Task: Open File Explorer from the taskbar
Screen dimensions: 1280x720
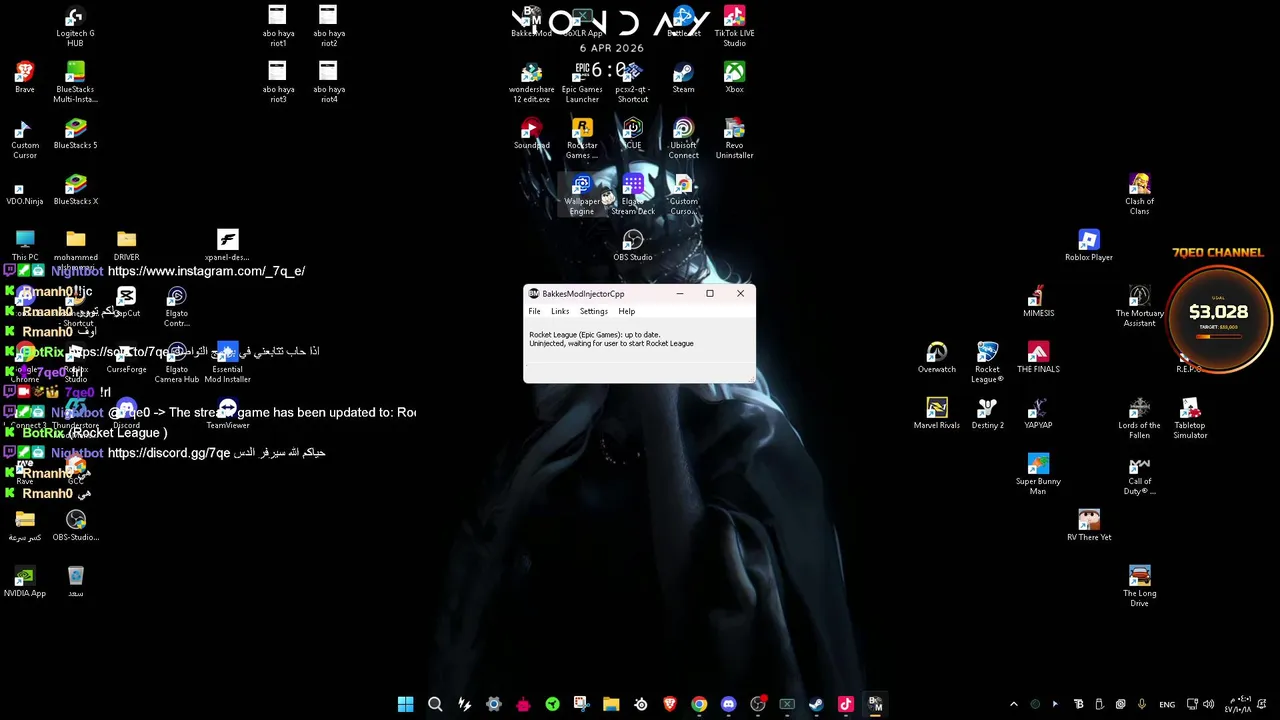Action: pyautogui.click(x=611, y=704)
